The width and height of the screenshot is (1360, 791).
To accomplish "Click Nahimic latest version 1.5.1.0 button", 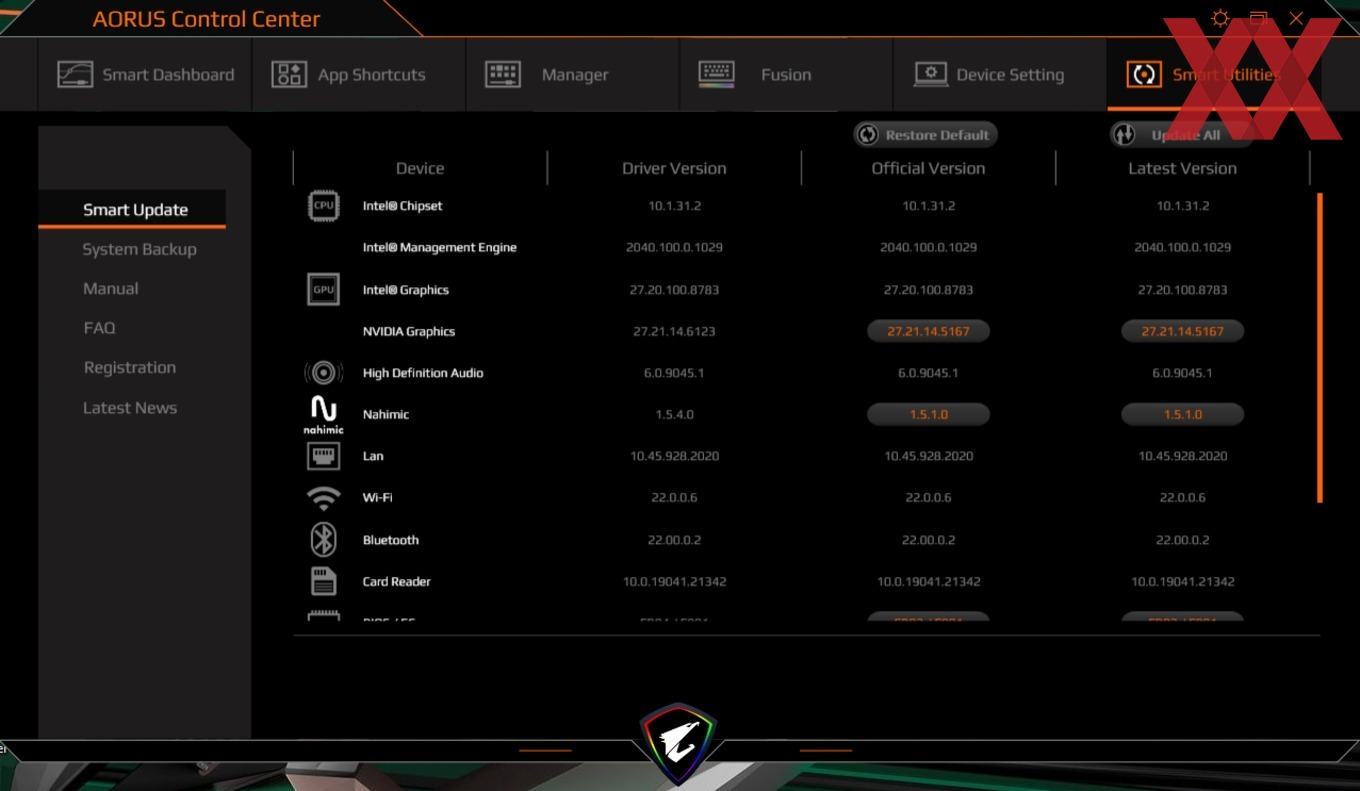I will pos(1182,414).
